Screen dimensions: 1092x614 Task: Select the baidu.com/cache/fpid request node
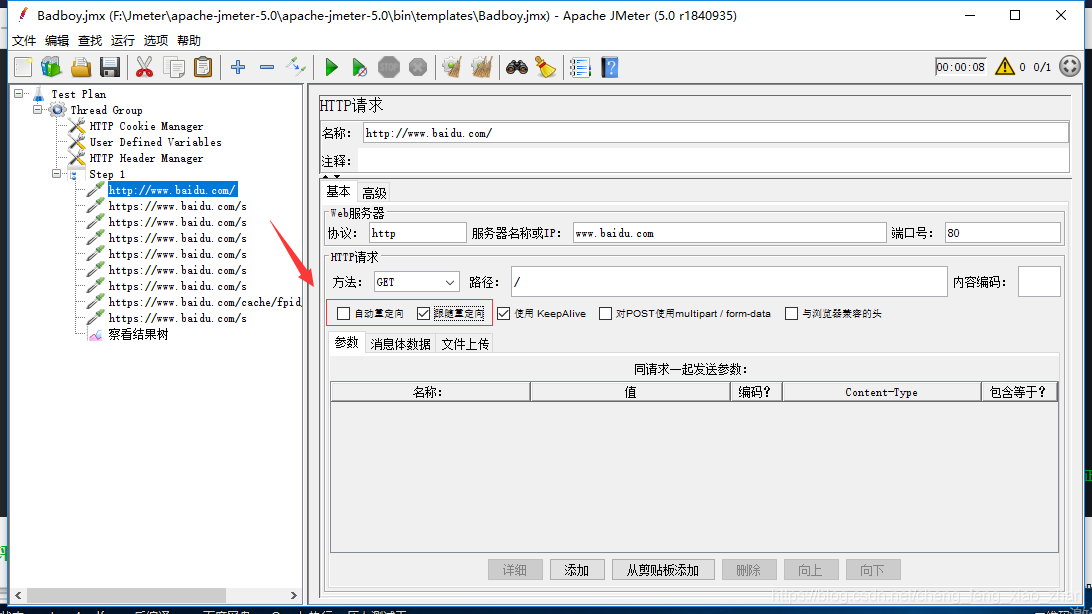point(204,302)
